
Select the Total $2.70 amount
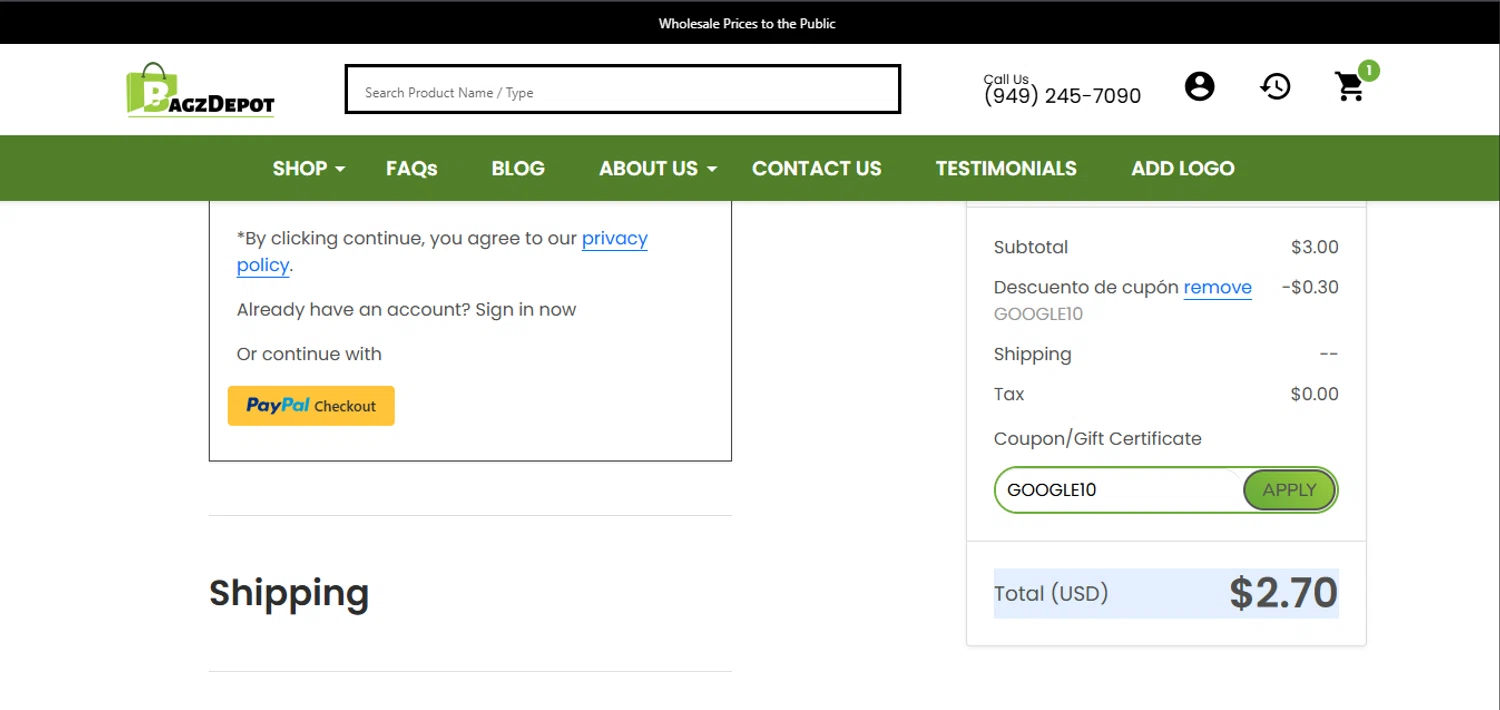tap(1283, 593)
